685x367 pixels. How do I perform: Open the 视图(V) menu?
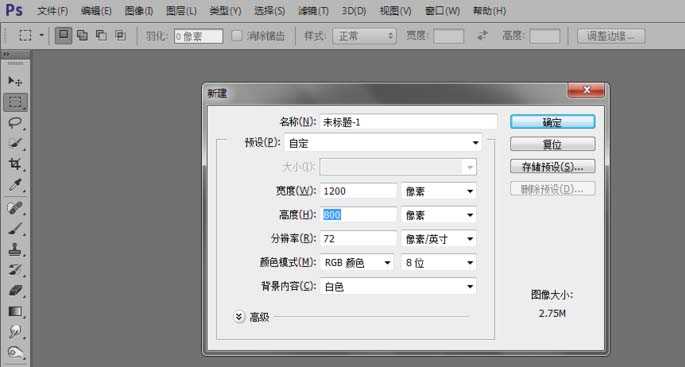tap(395, 10)
